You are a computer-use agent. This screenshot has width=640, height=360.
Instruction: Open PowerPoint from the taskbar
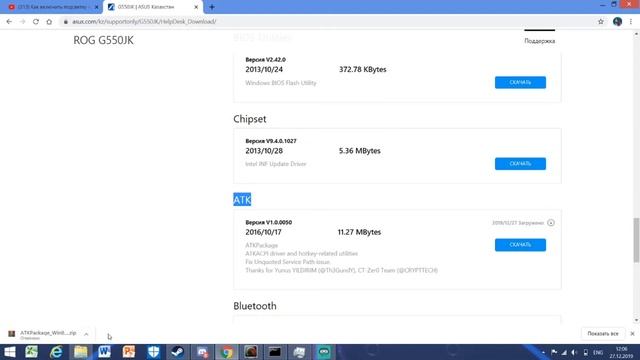coord(129,352)
